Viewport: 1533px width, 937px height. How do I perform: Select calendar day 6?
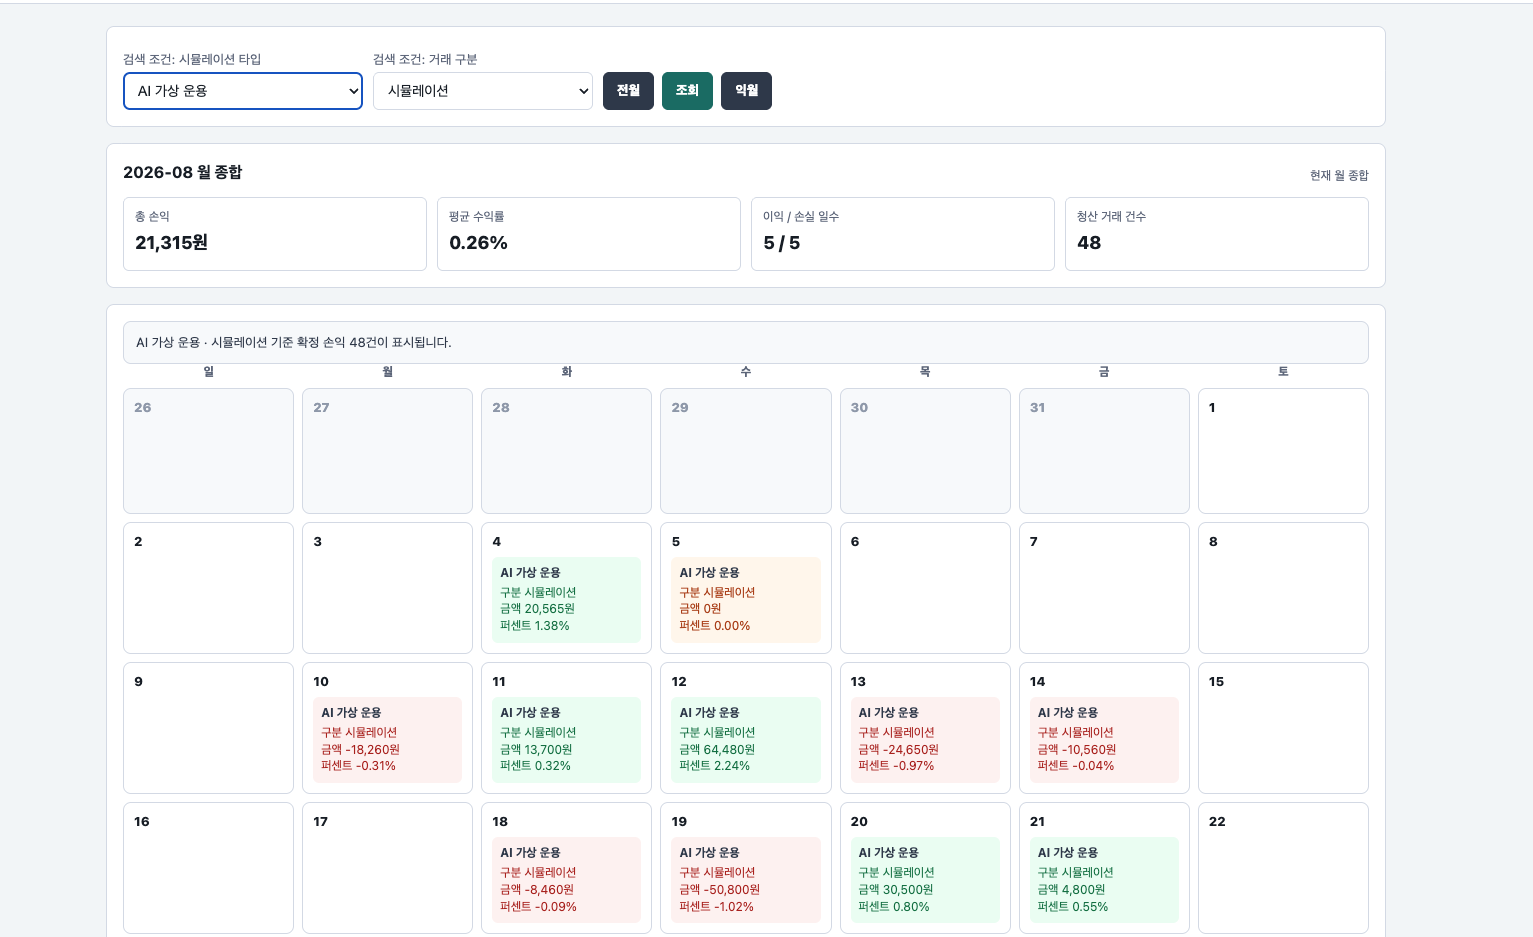coord(925,588)
